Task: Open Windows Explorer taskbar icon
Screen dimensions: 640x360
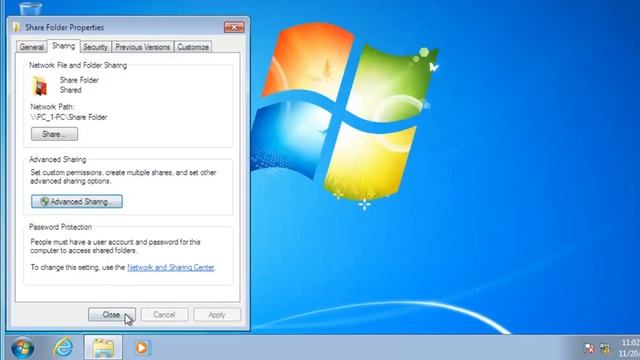Action: tap(103, 348)
